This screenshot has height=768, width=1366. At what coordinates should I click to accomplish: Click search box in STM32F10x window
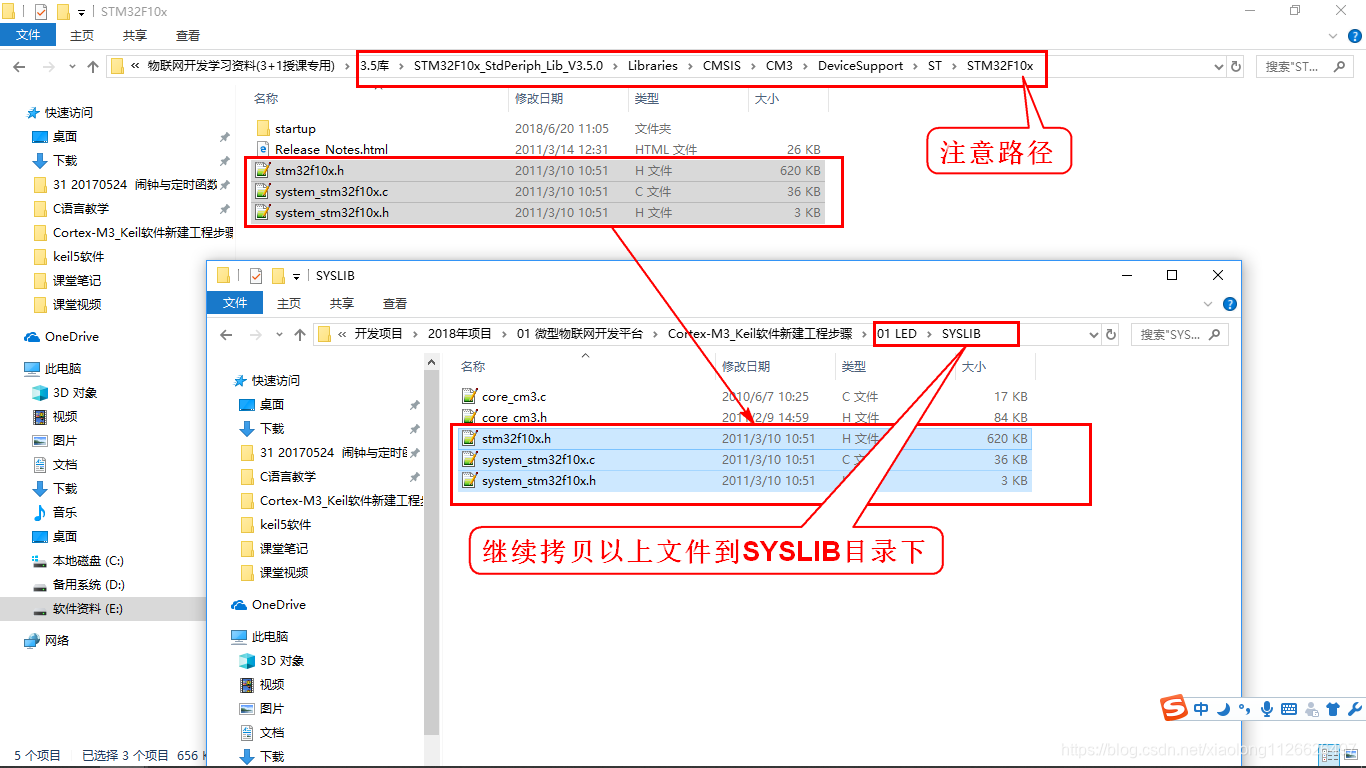[x=1305, y=66]
